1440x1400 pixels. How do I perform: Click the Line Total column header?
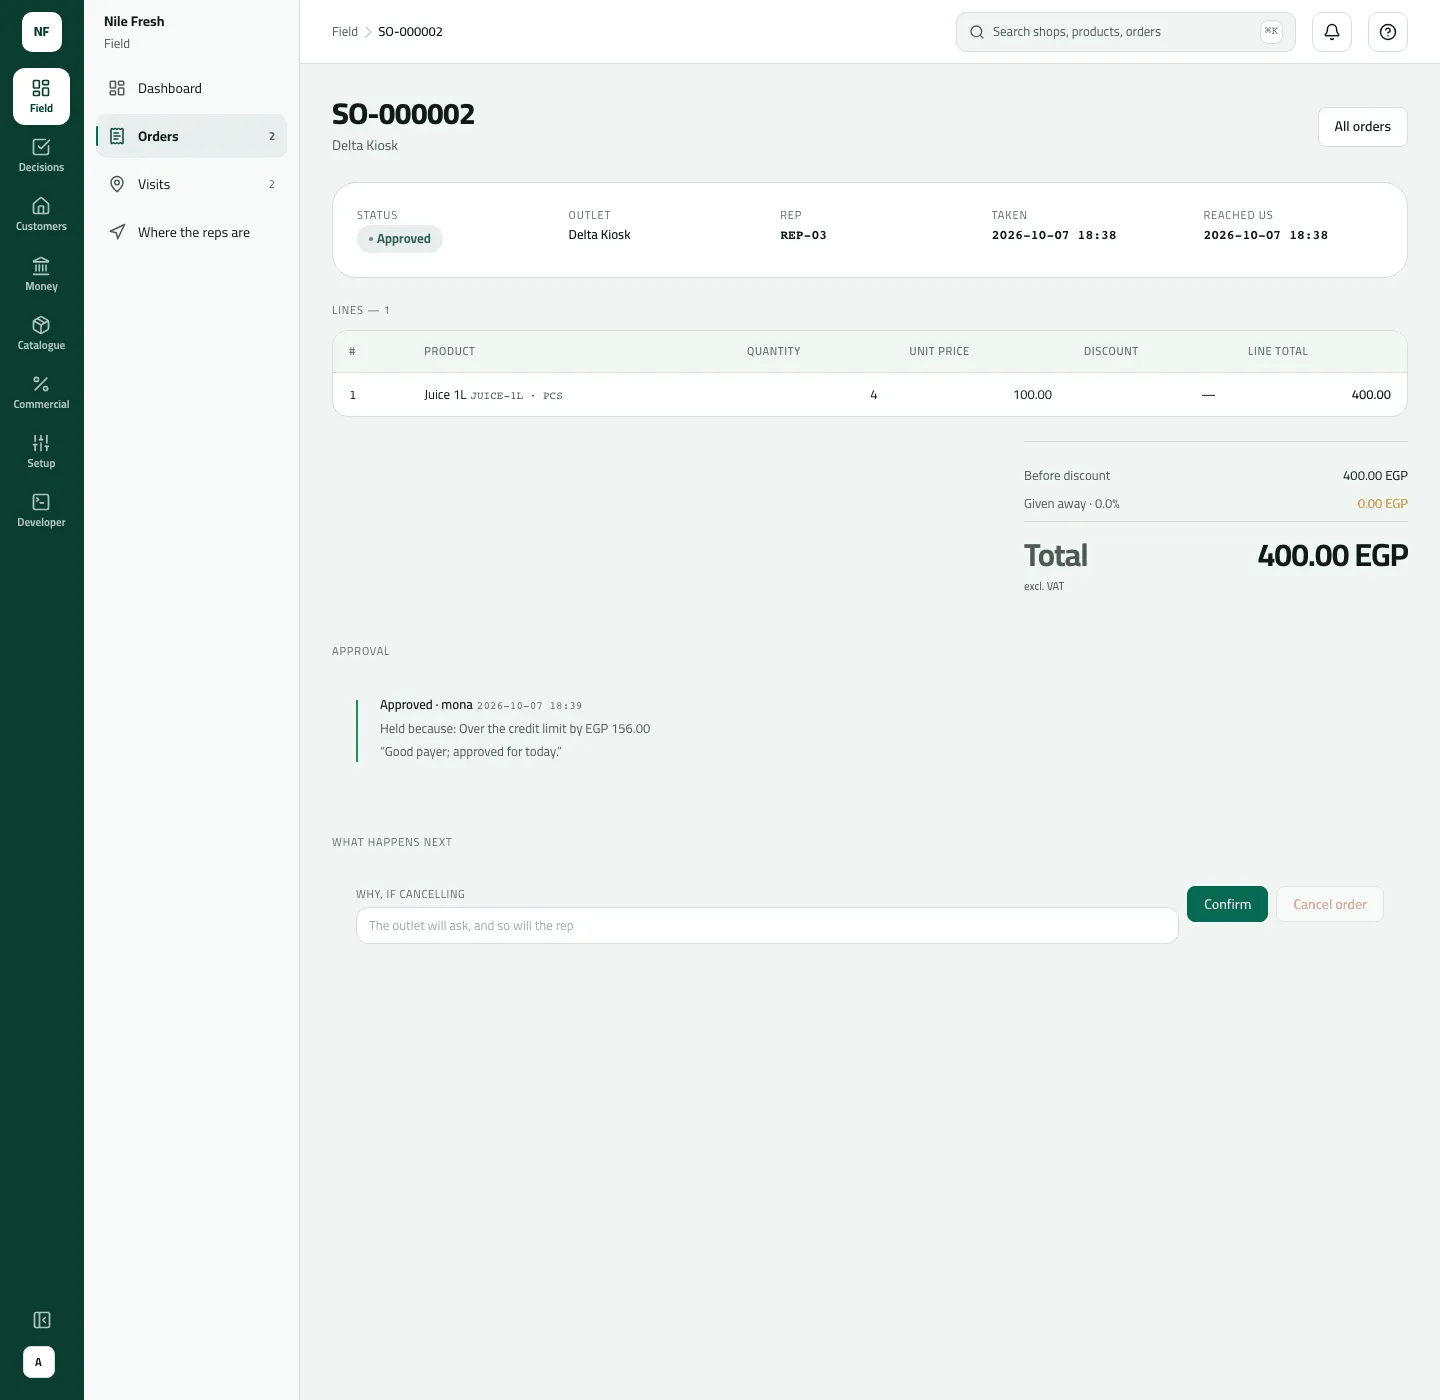[x=1277, y=351]
